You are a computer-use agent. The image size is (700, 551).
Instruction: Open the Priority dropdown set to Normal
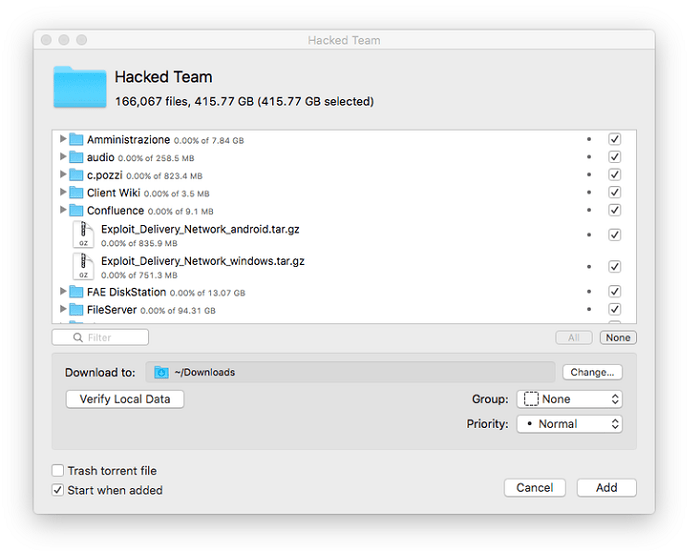pos(569,424)
